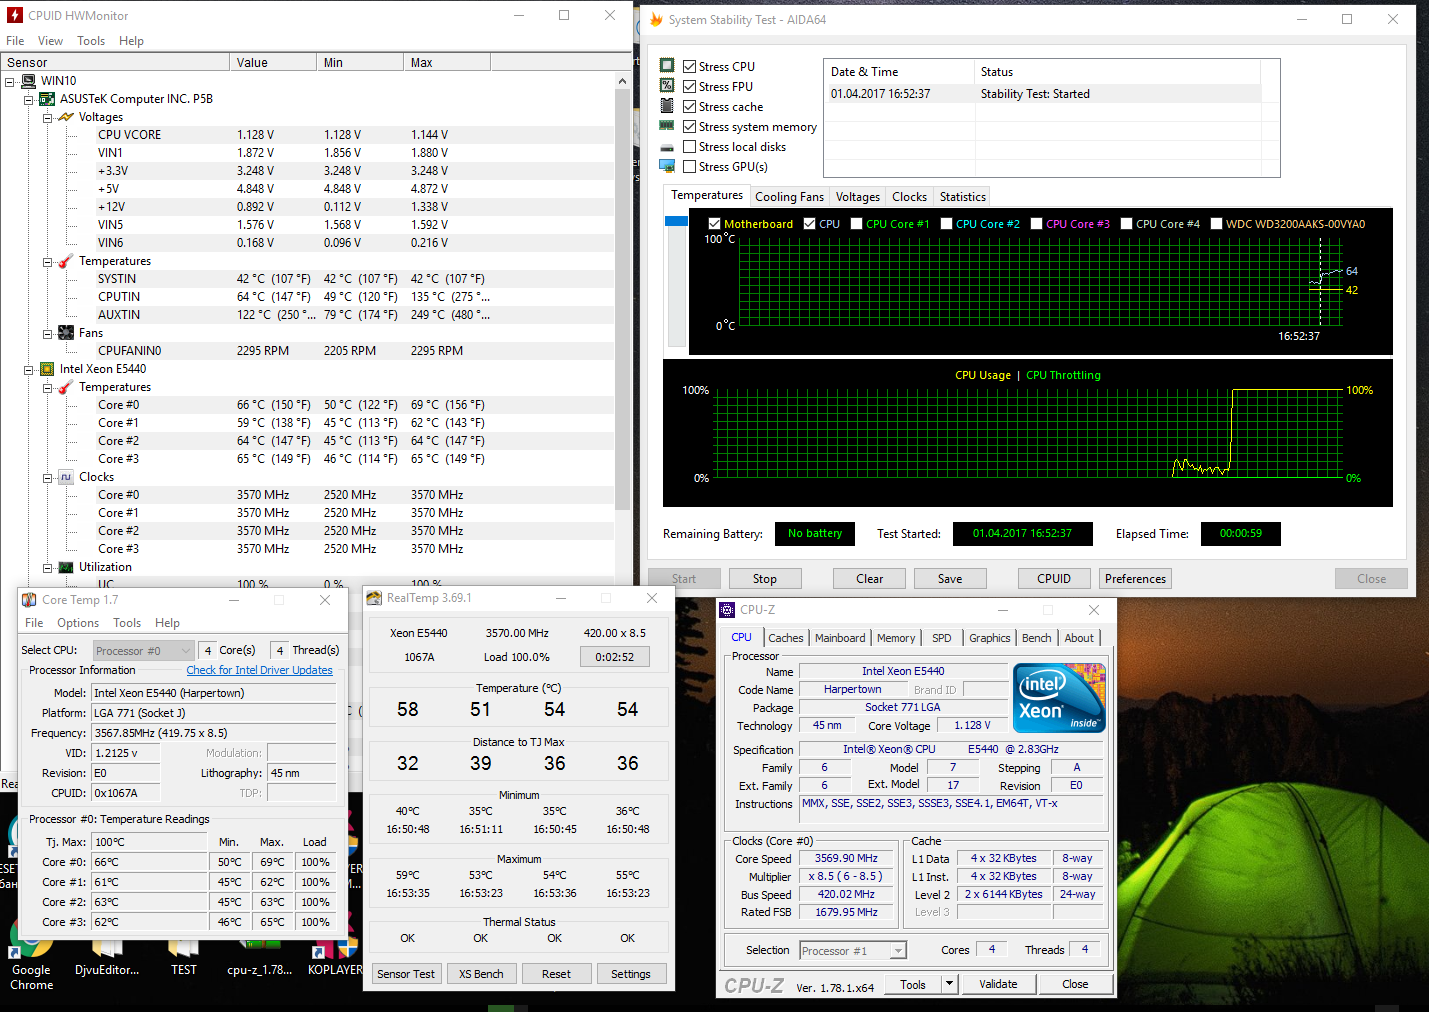This screenshot has width=1429, height=1012.
Task: Uncheck Stress system memory
Action: pos(690,126)
